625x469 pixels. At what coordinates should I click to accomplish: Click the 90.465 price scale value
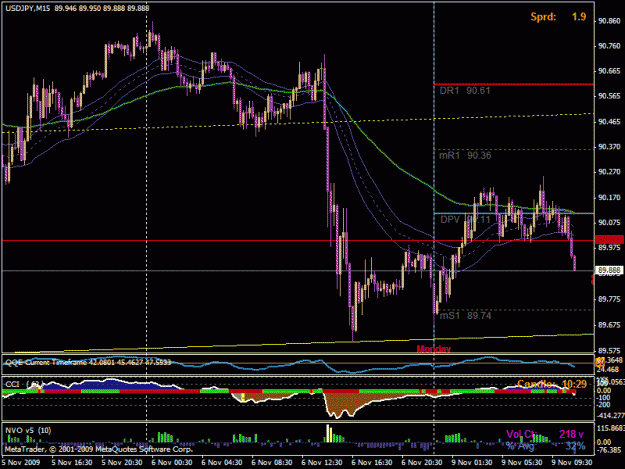click(x=609, y=122)
